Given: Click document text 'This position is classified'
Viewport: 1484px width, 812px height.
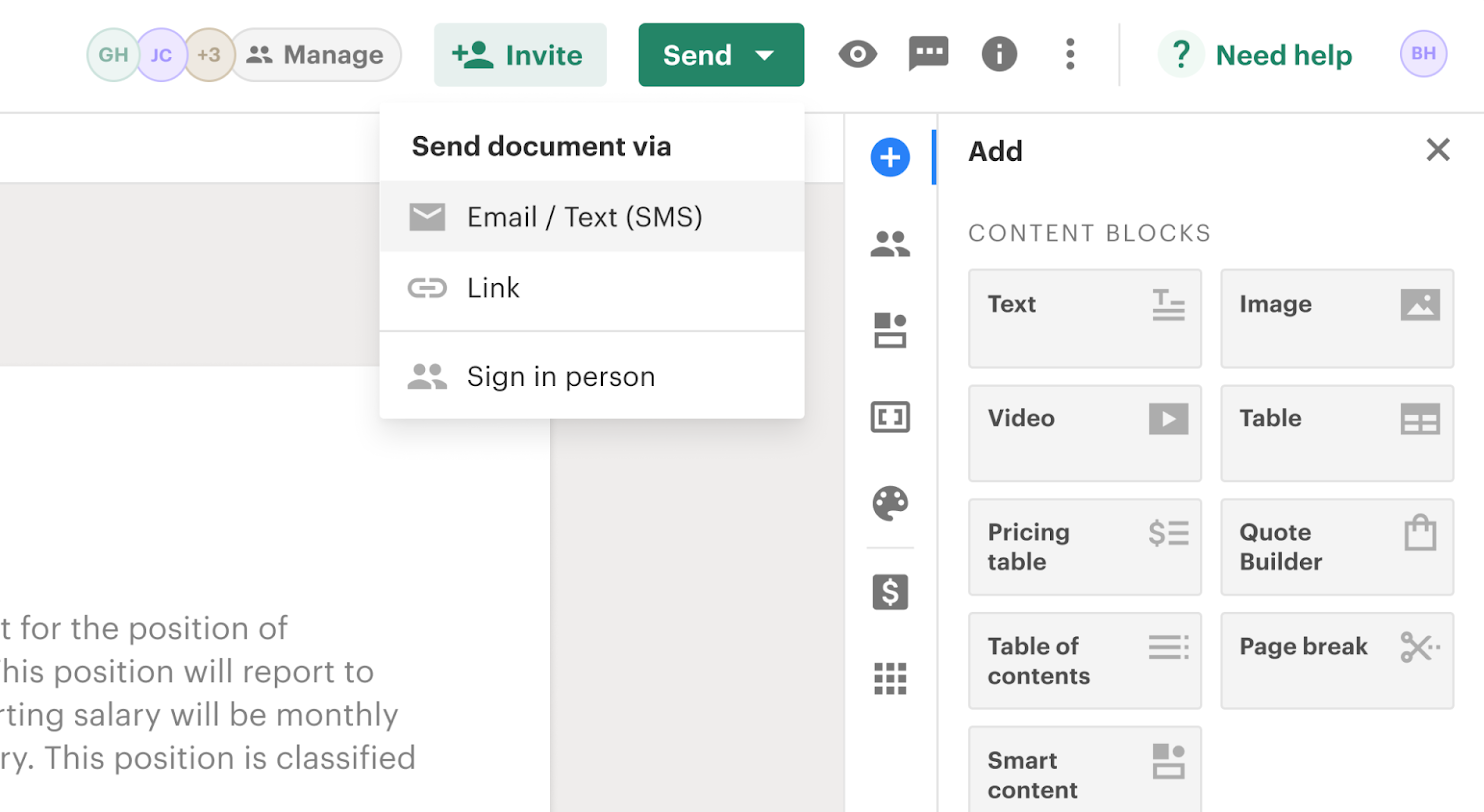Looking at the screenshot, I should coord(230,758).
